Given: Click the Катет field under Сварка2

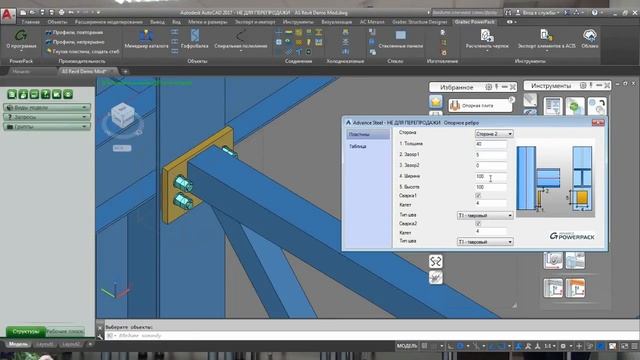Looking at the screenshot, I should pos(491,231).
